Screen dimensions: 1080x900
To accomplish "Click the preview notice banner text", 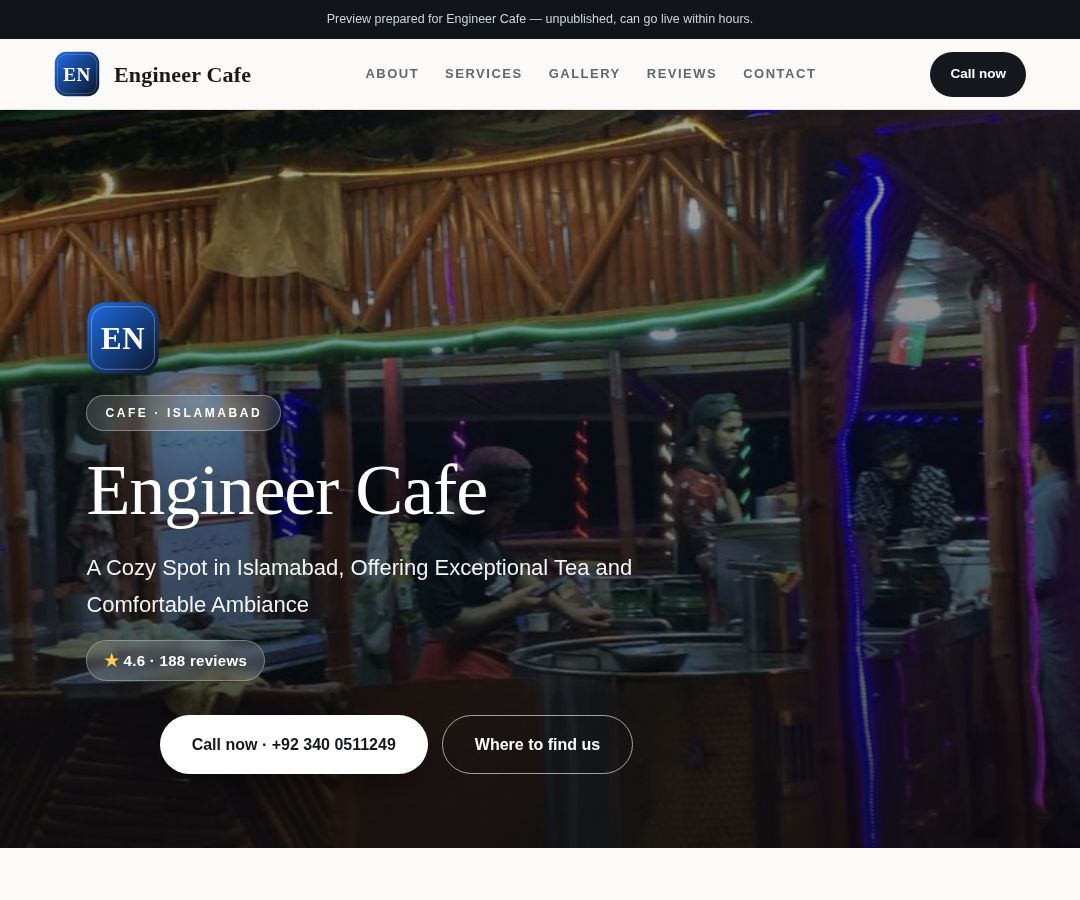I will (x=540, y=19).
